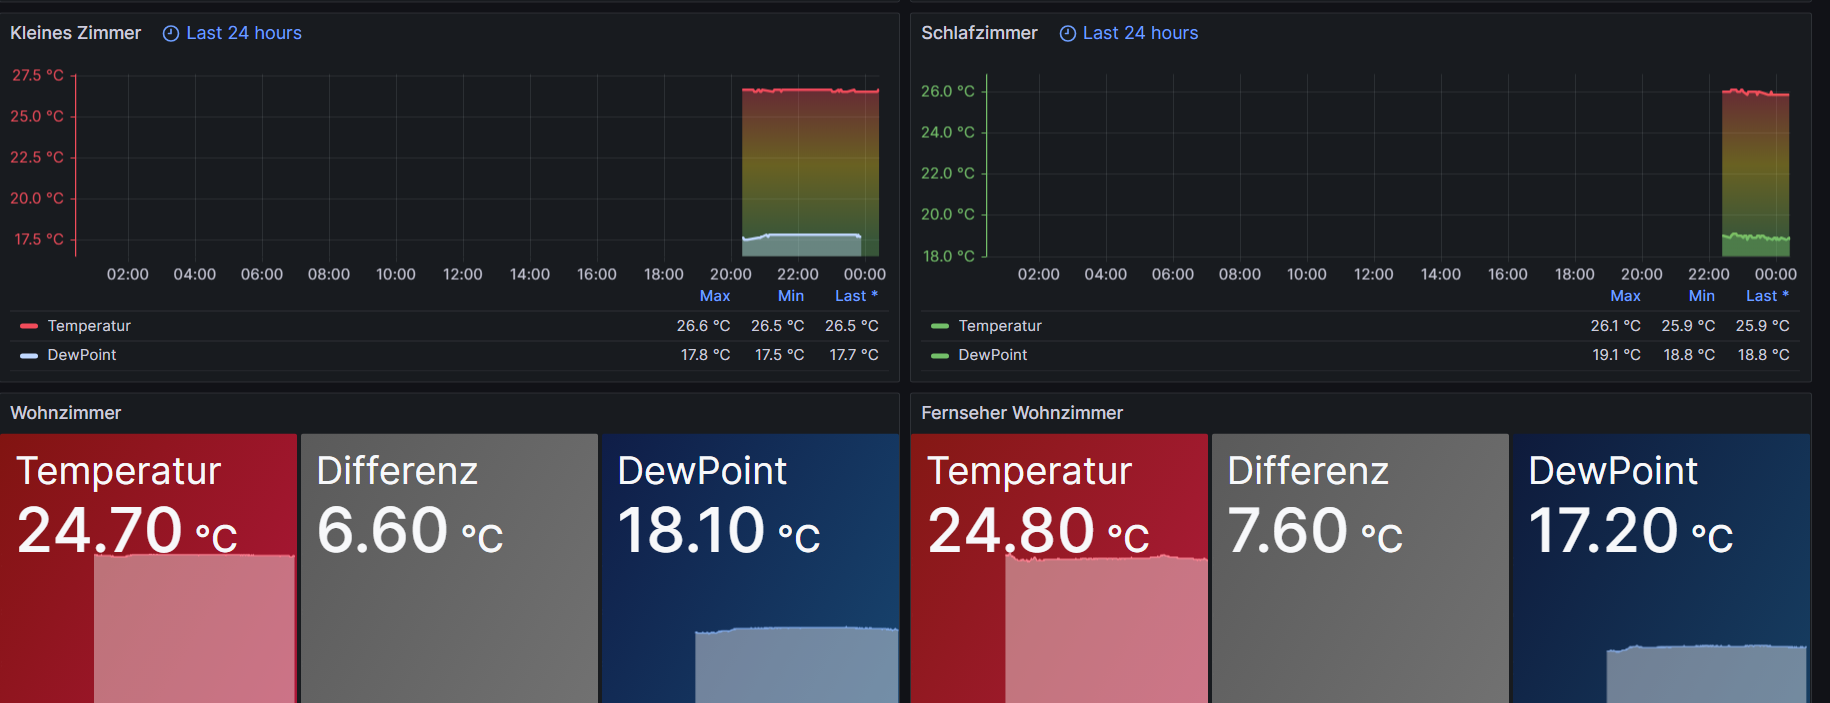Open Schlafzimmer panel title menu
Screen dimensions: 1830x703
979,33
